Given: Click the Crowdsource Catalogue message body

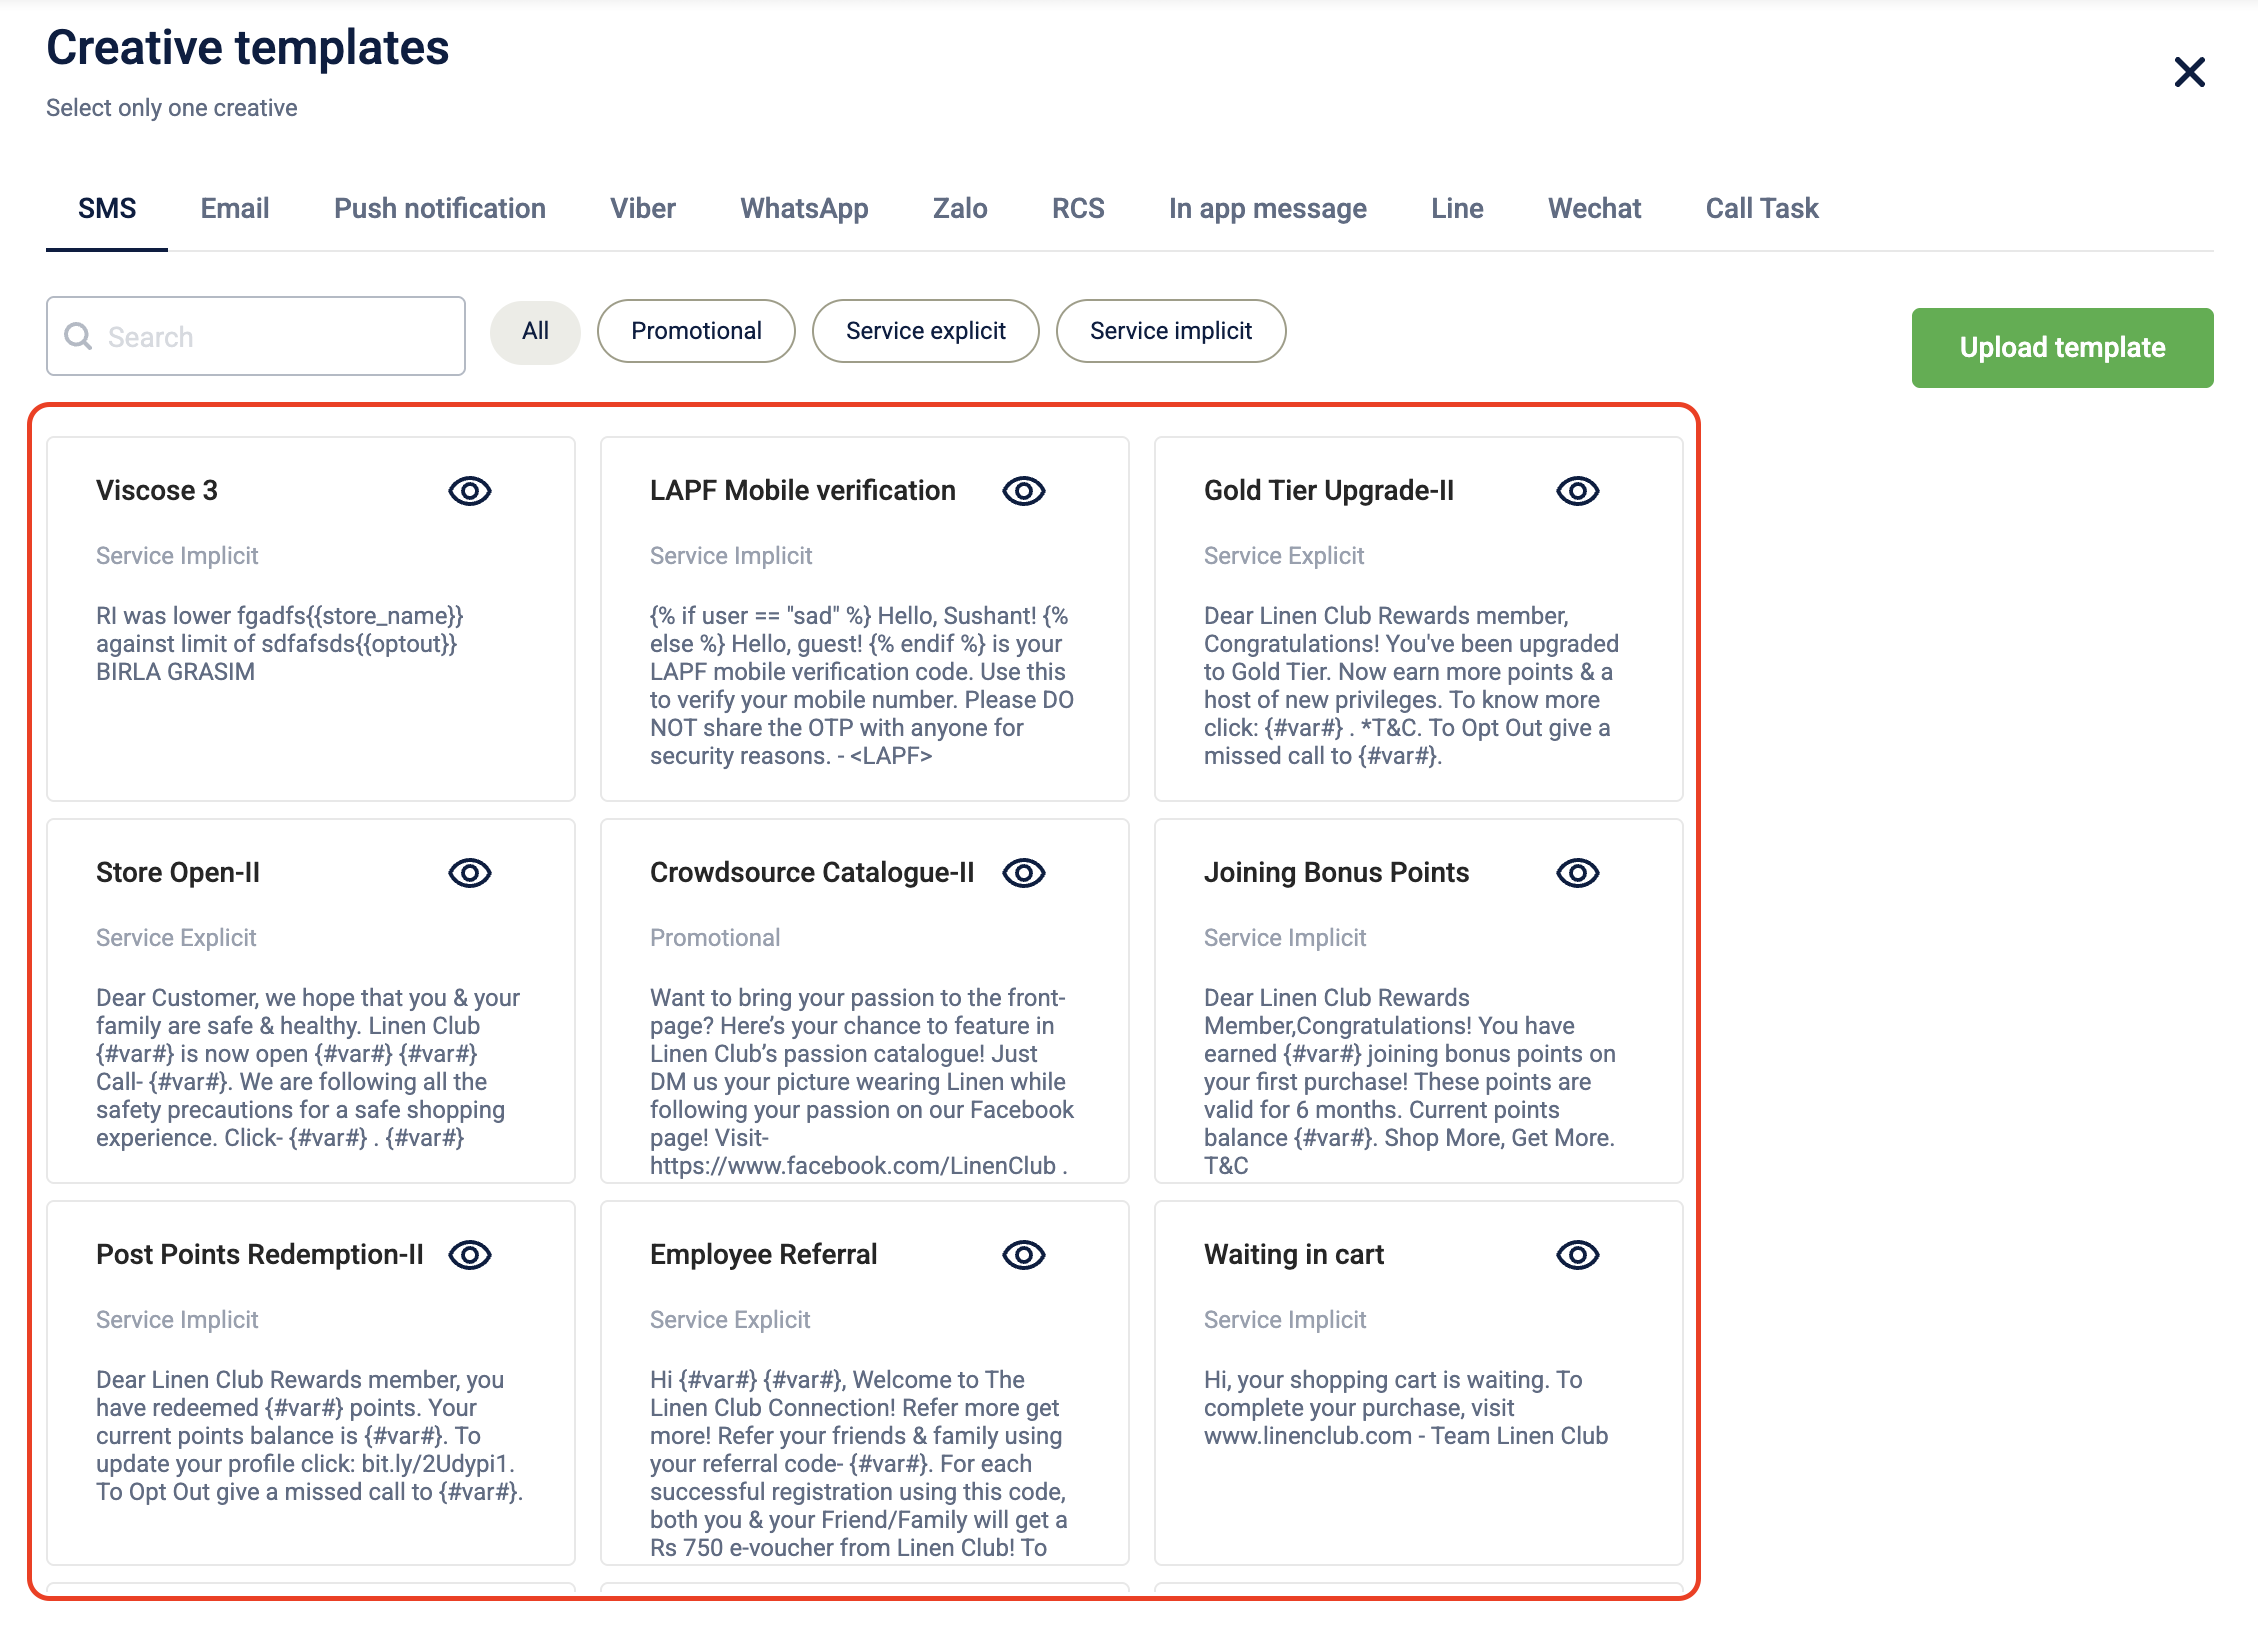Looking at the screenshot, I should pos(862,1082).
